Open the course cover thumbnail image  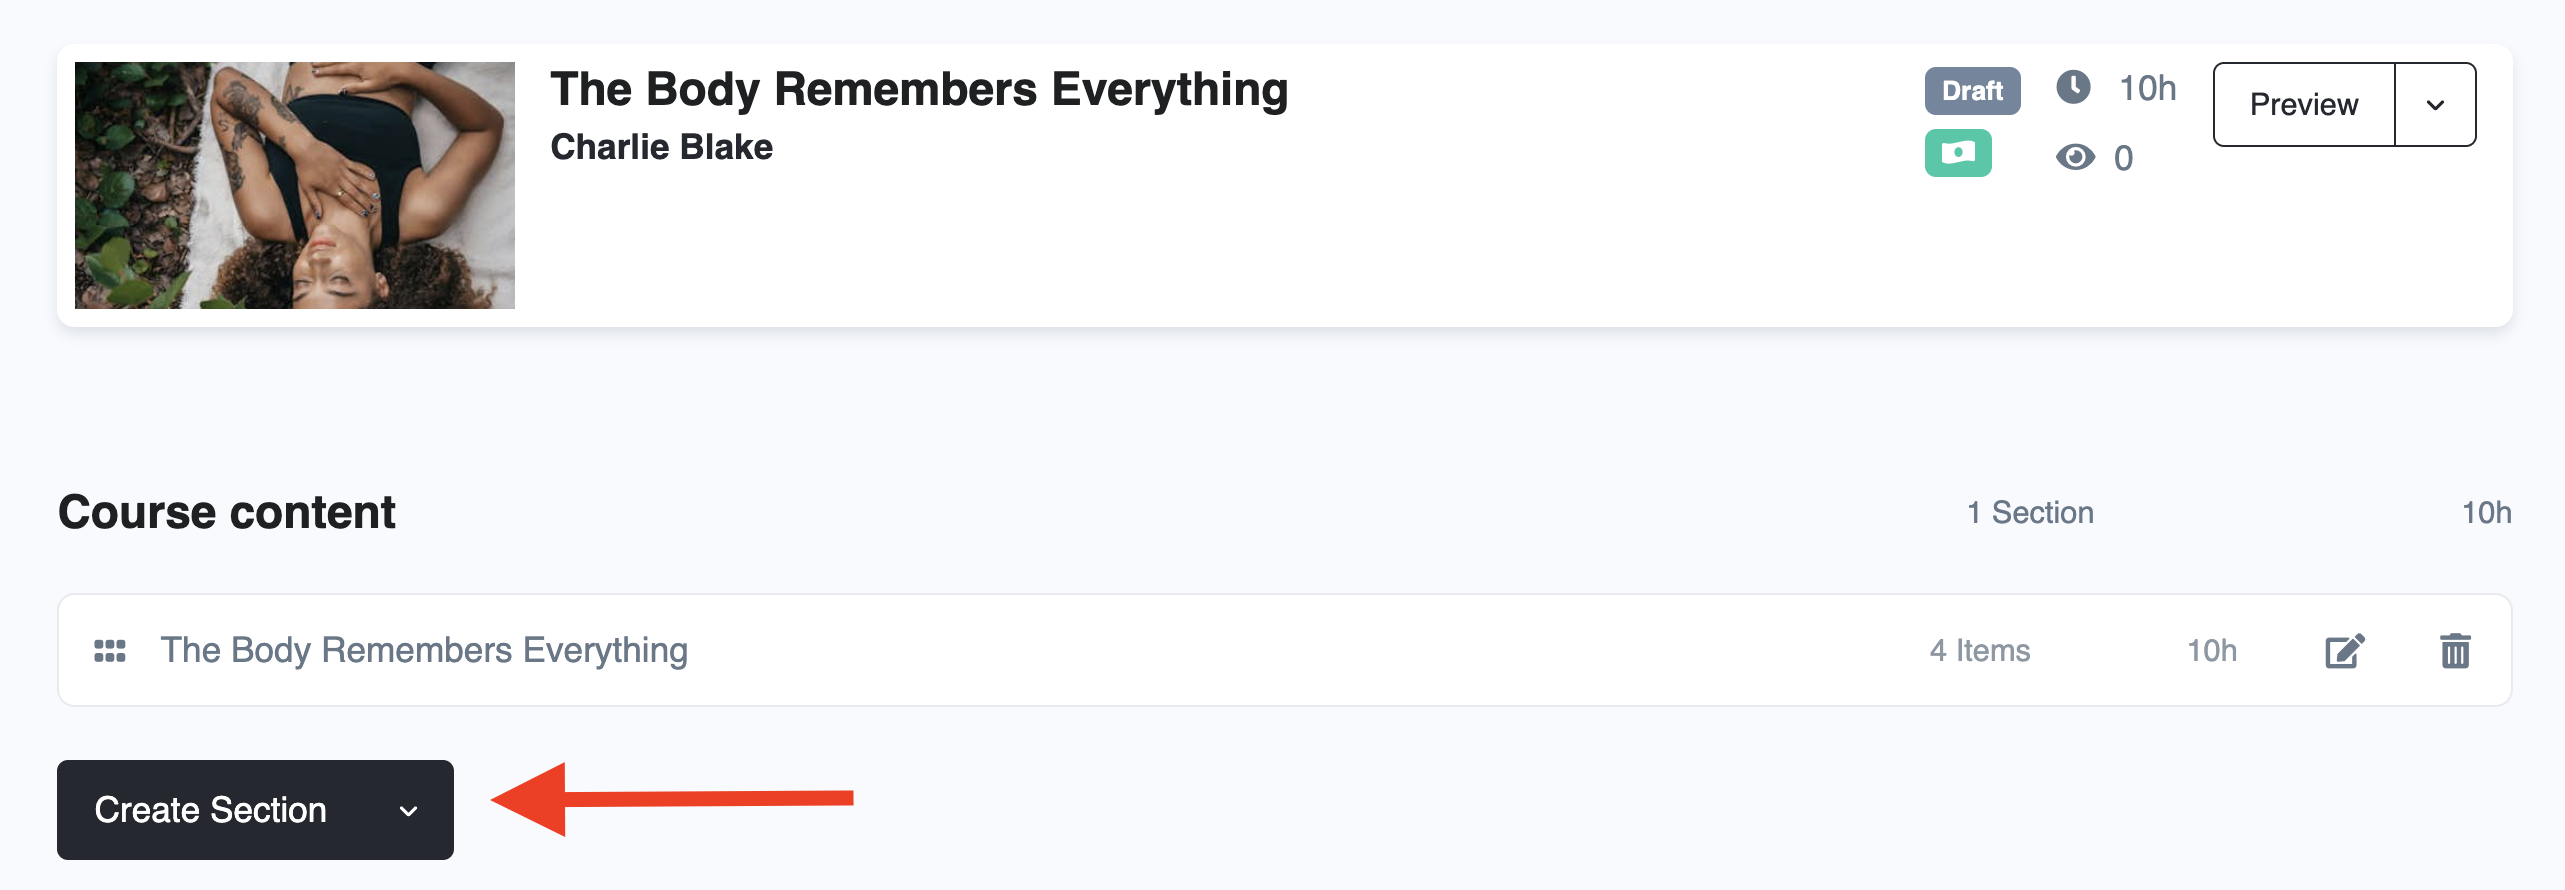click(x=295, y=185)
